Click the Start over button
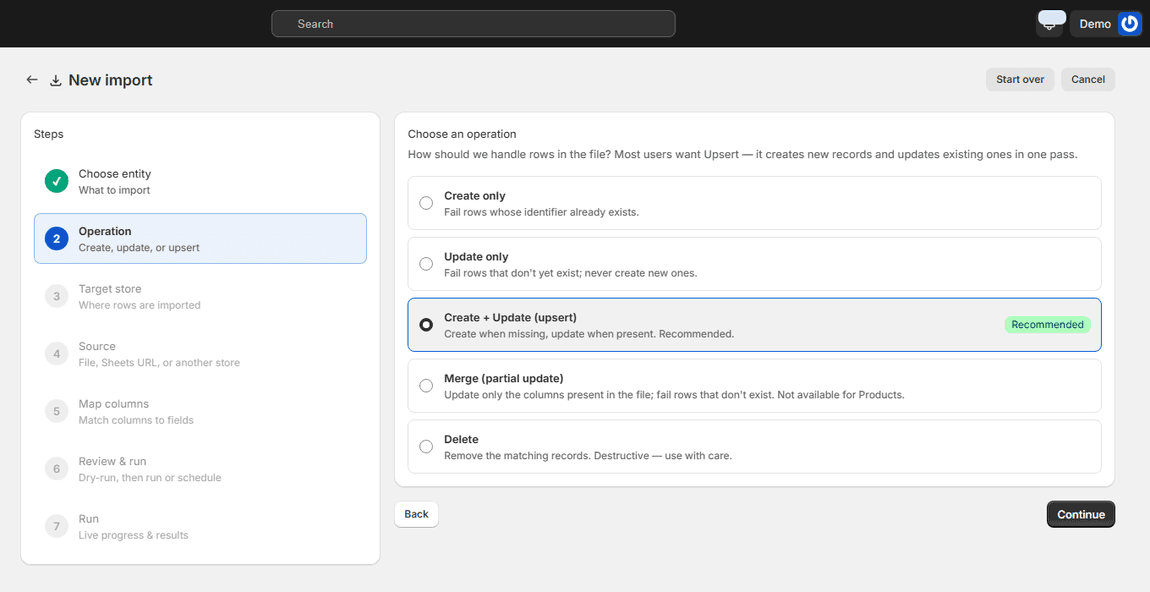The width and height of the screenshot is (1150, 592). click(x=1019, y=79)
